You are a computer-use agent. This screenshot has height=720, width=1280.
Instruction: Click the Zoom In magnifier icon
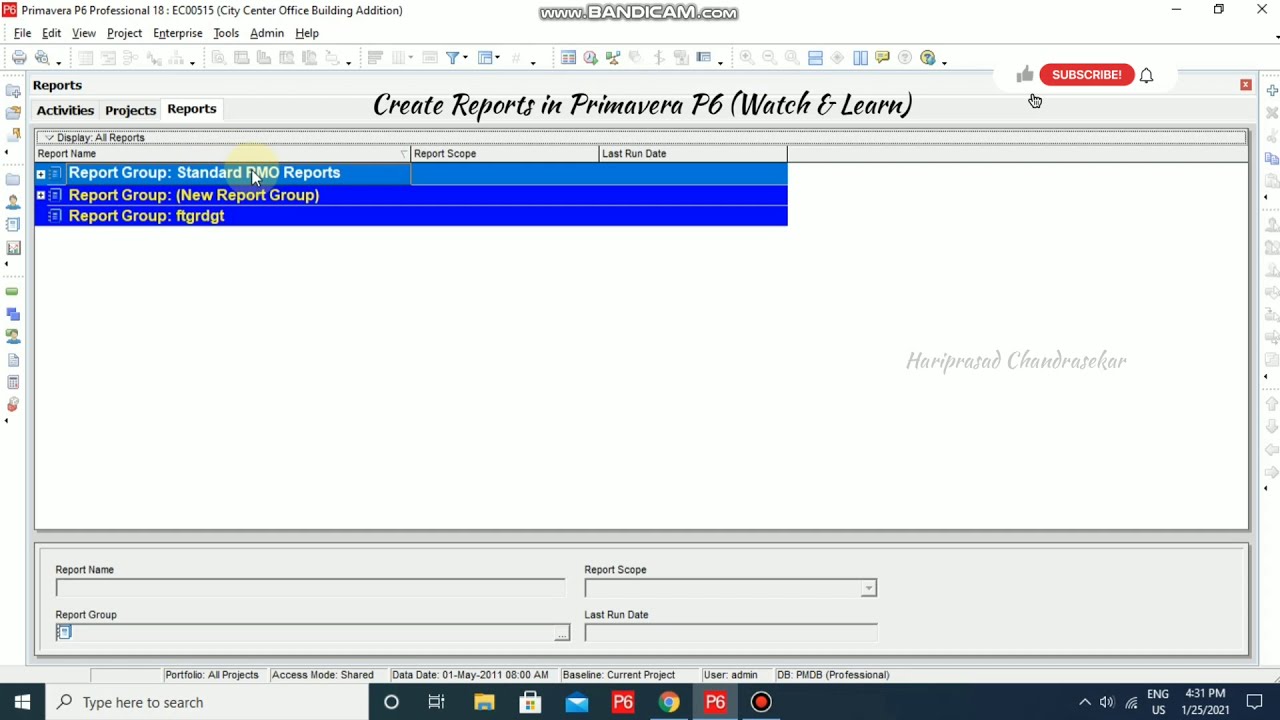[x=747, y=58]
